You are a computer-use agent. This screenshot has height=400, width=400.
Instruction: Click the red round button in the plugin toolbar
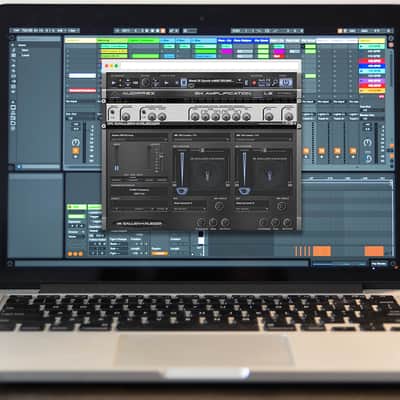254,82
